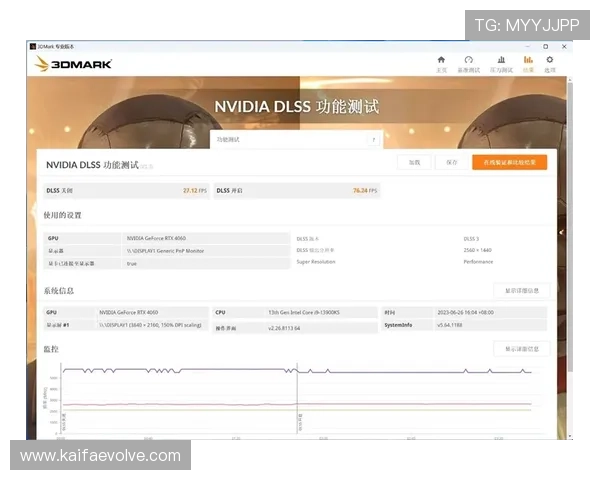Click the "监控" monitoring heading
Screen dimensions: 600x480
tap(51, 349)
